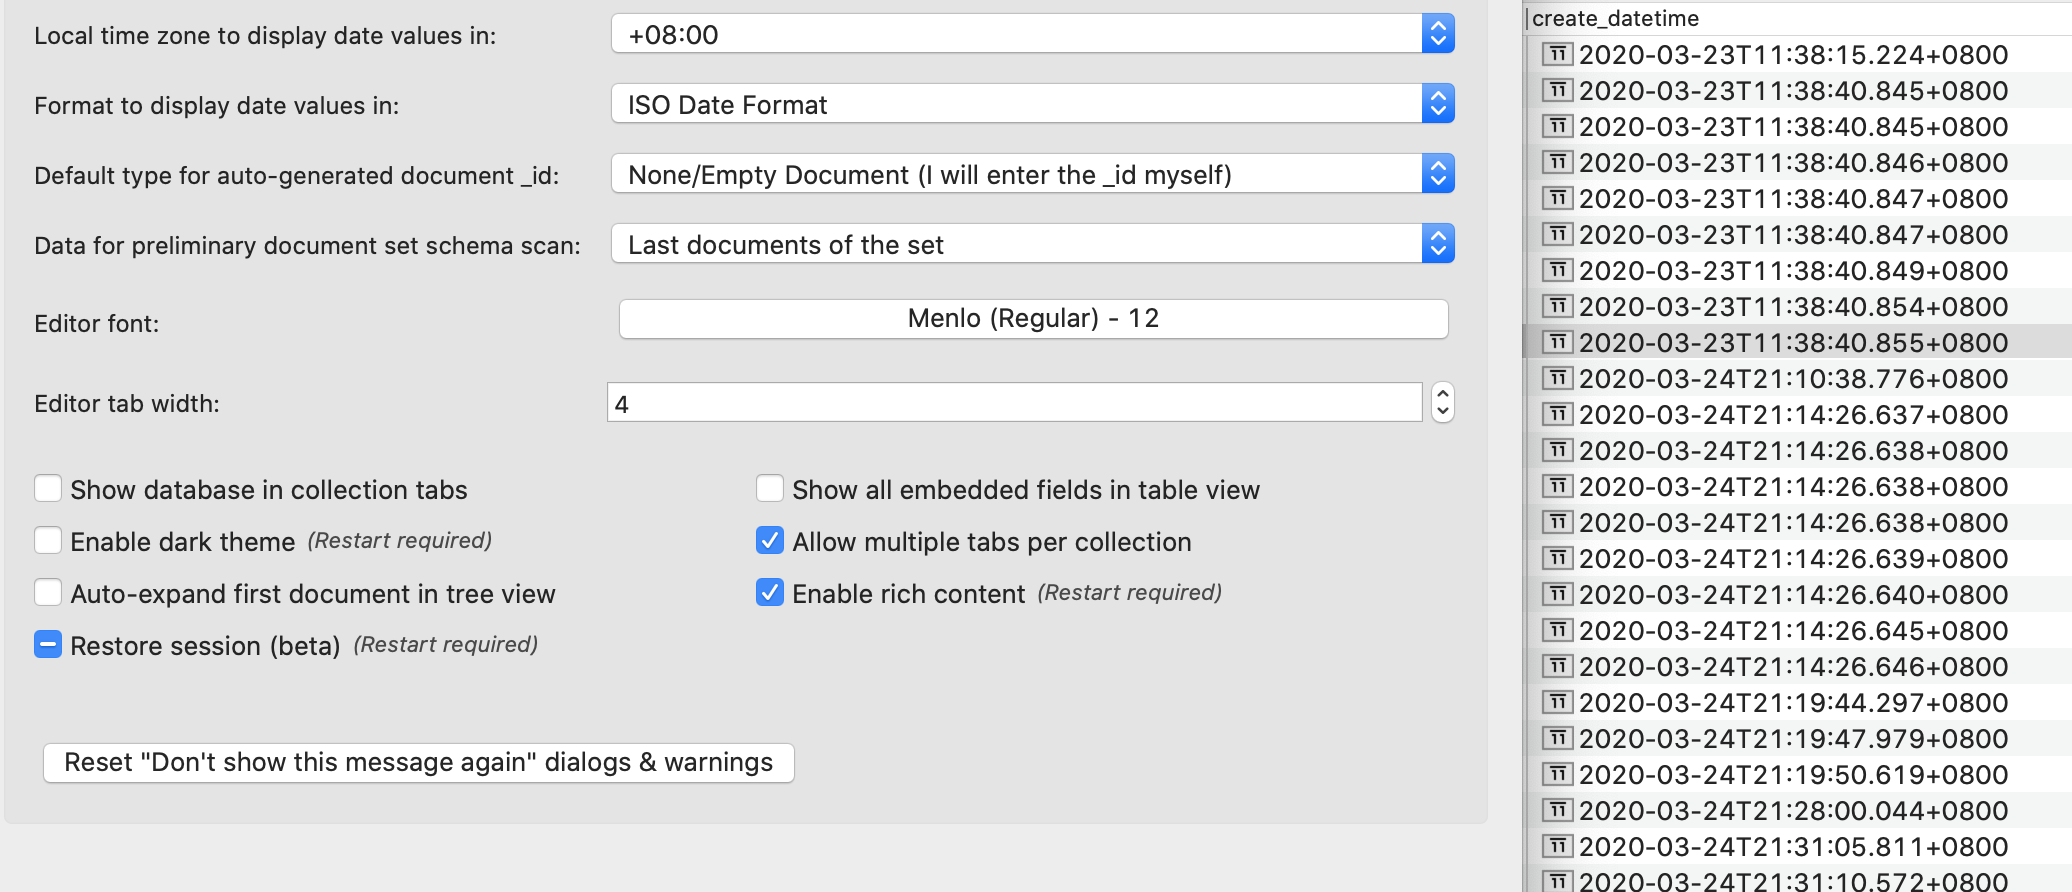Click date icon of 2020-03-24T21:14:26.645+0800
The image size is (2072, 892).
click(x=1558, y=630)
